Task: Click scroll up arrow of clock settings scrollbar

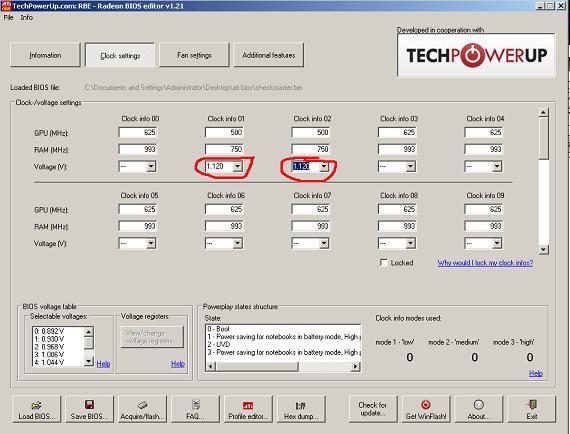Action: point(543,112)
